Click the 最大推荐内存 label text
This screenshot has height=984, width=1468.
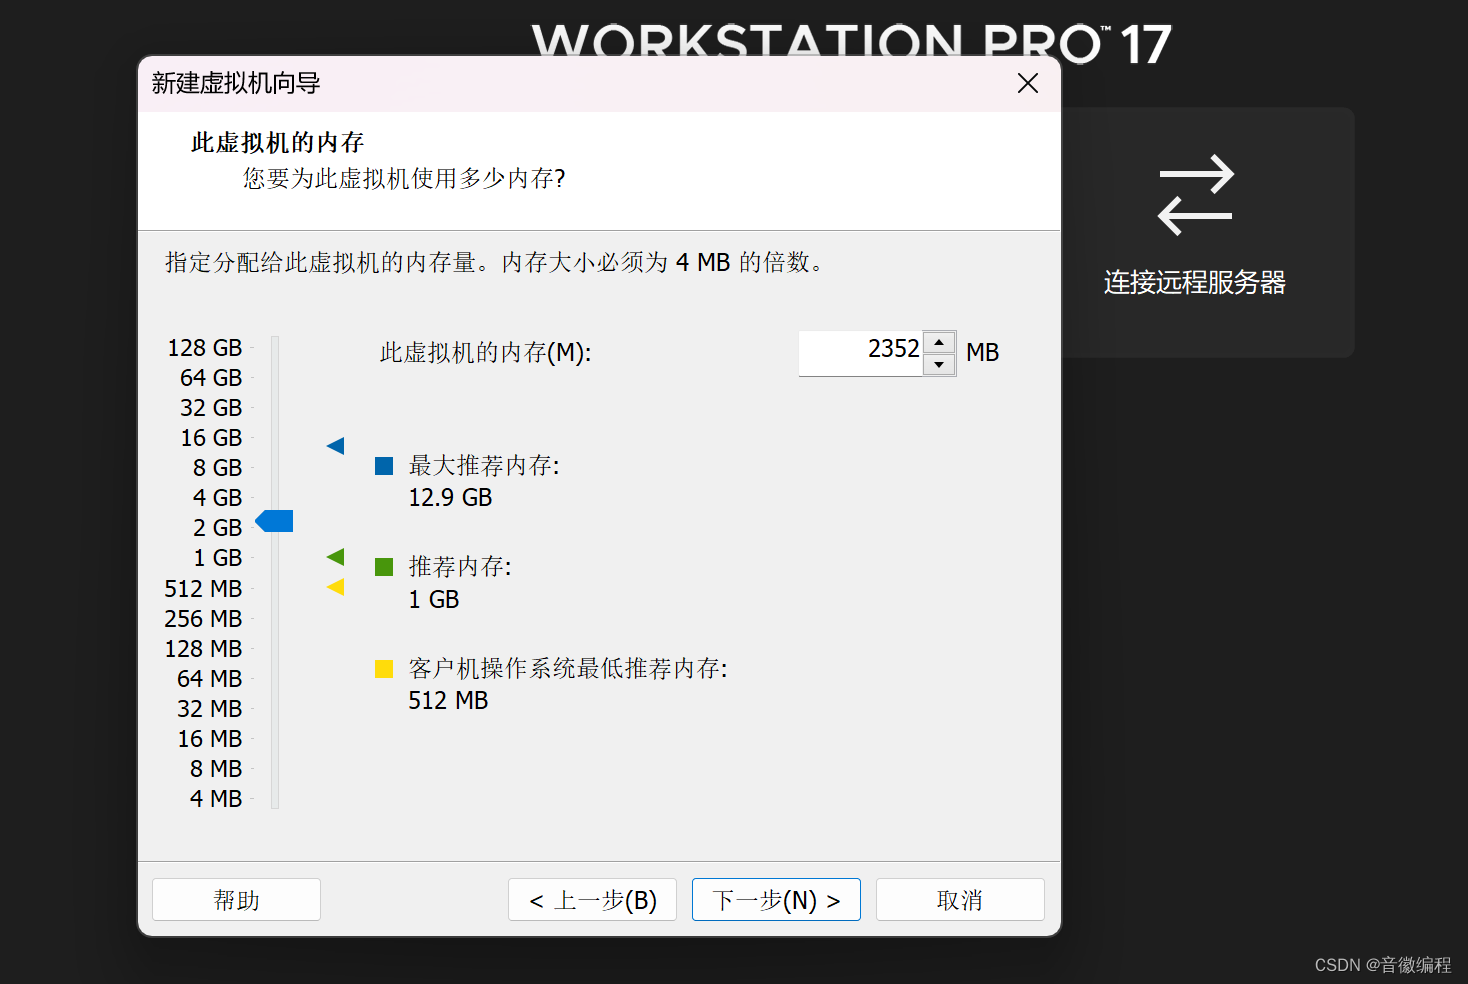coord(484,466)
